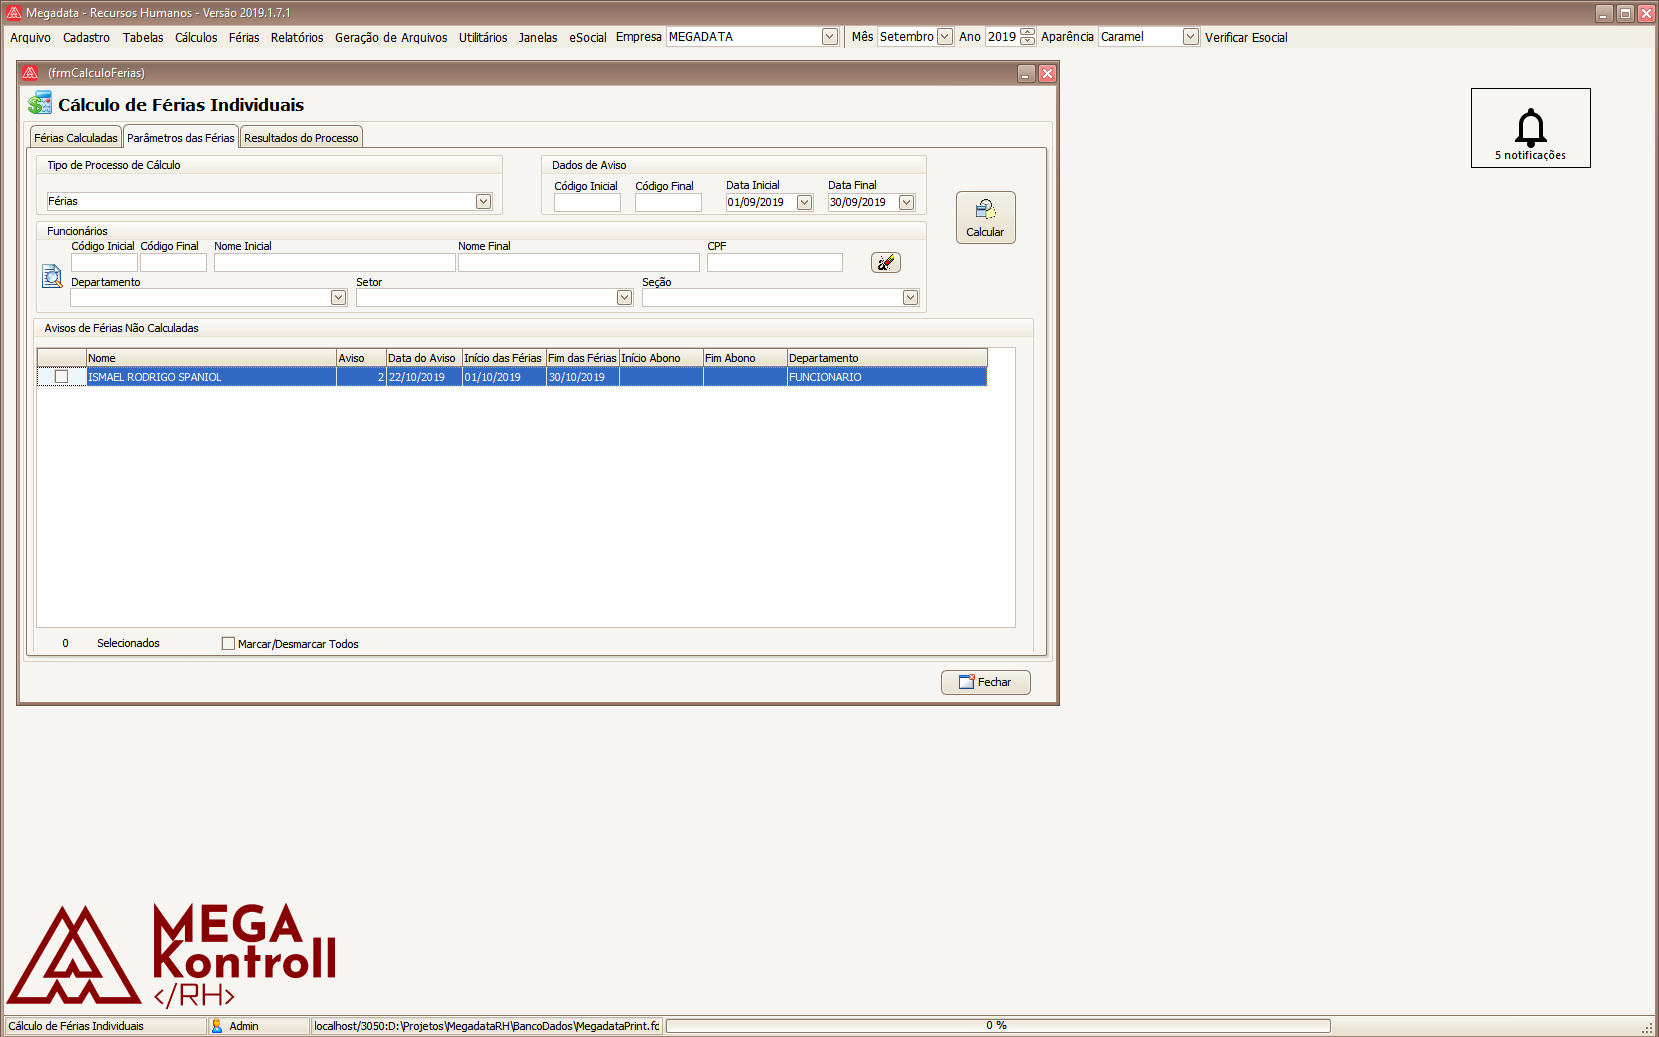
Task: Click Verificar Esocial in the toolbar
Action: (1245, 38)
